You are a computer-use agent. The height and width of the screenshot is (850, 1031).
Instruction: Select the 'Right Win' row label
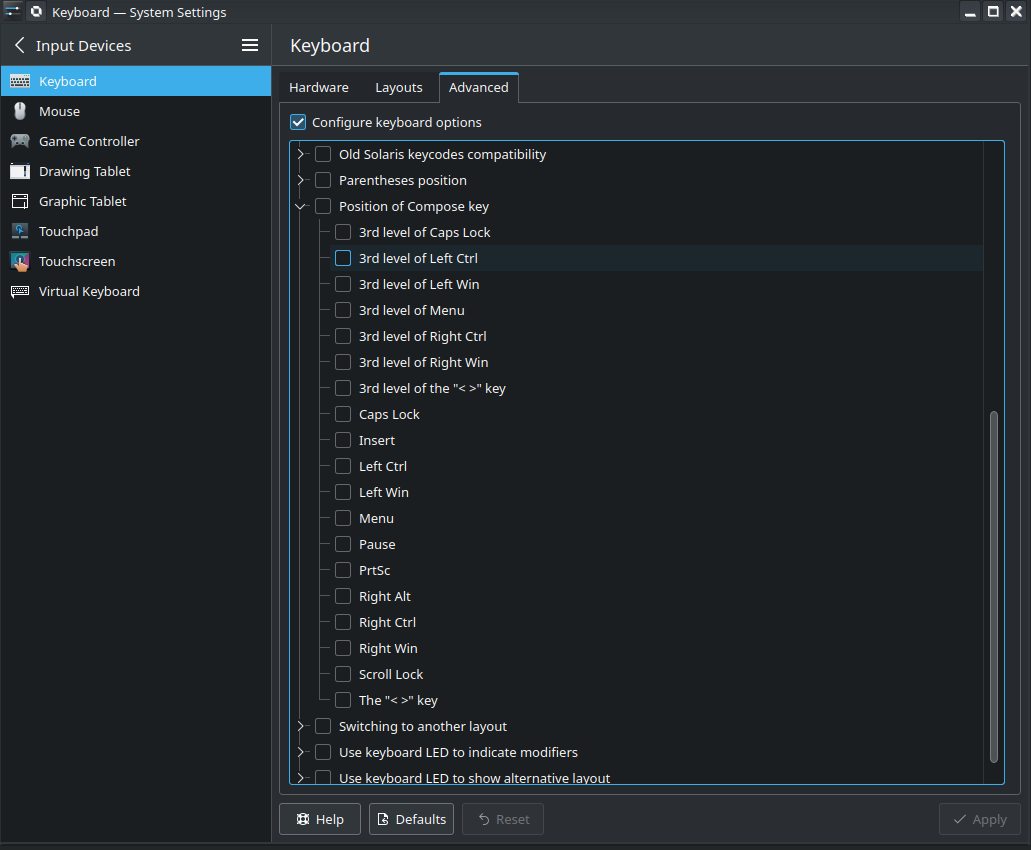coord(388,648)
